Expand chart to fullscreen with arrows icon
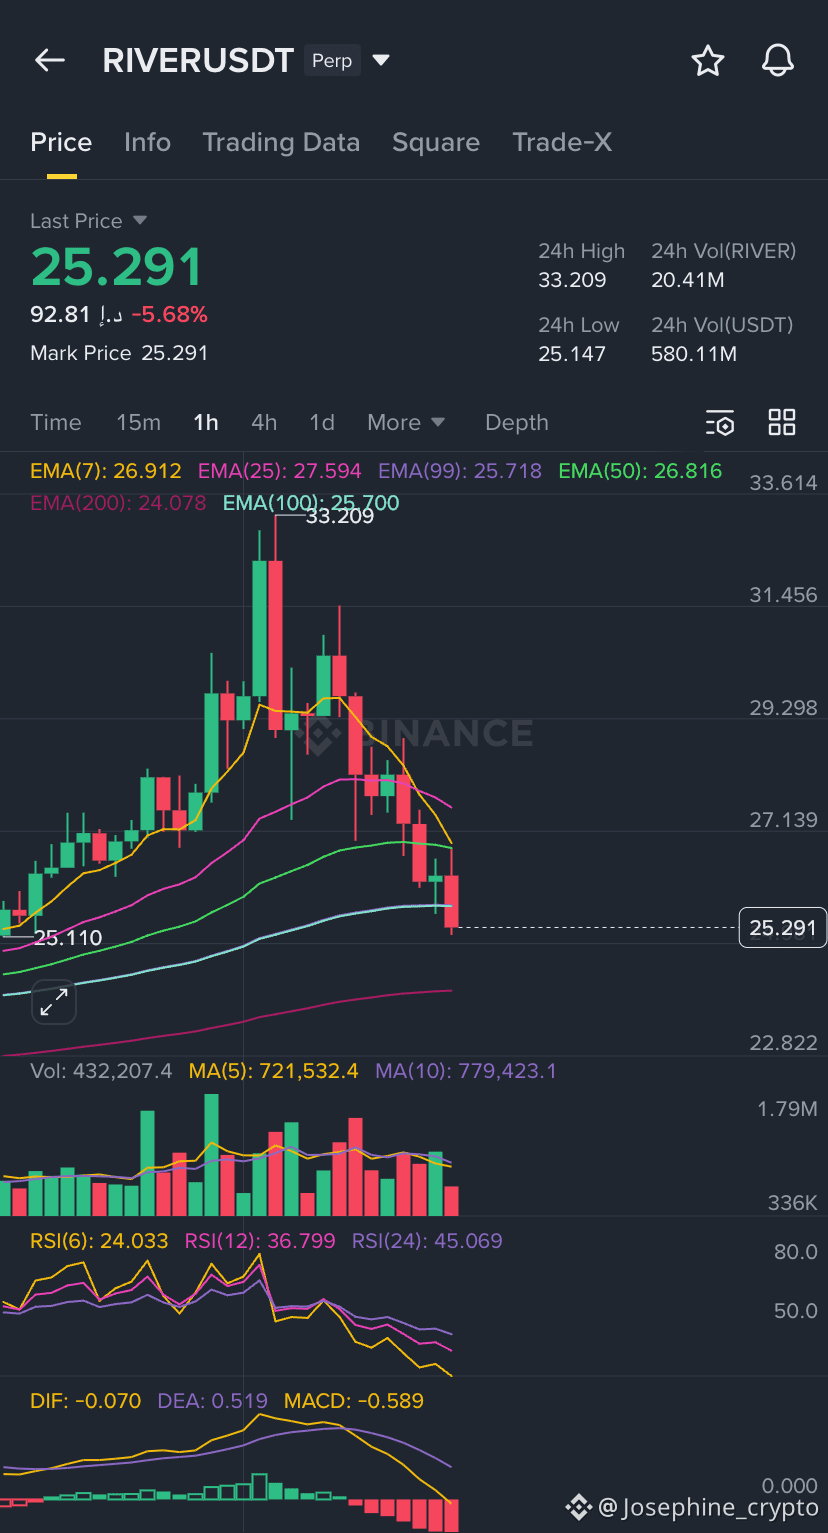828x1533 pixels. 54,1002
